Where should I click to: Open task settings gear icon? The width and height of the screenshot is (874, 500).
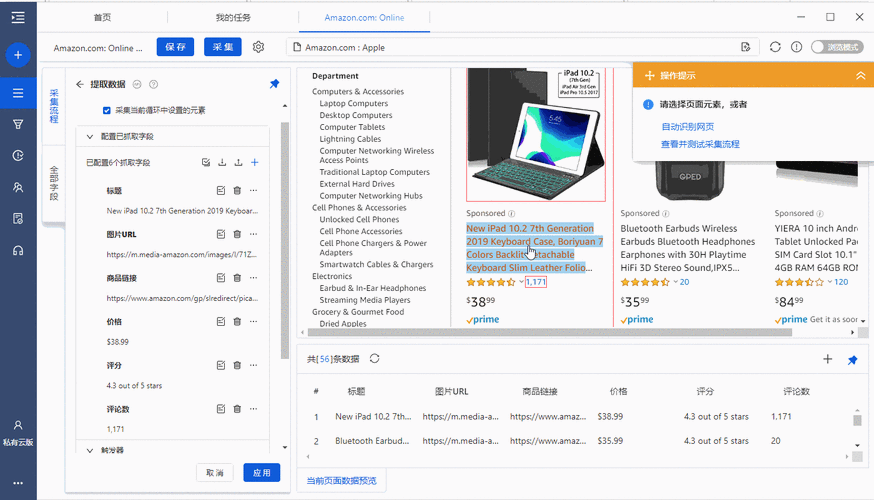tap(258, 47)
